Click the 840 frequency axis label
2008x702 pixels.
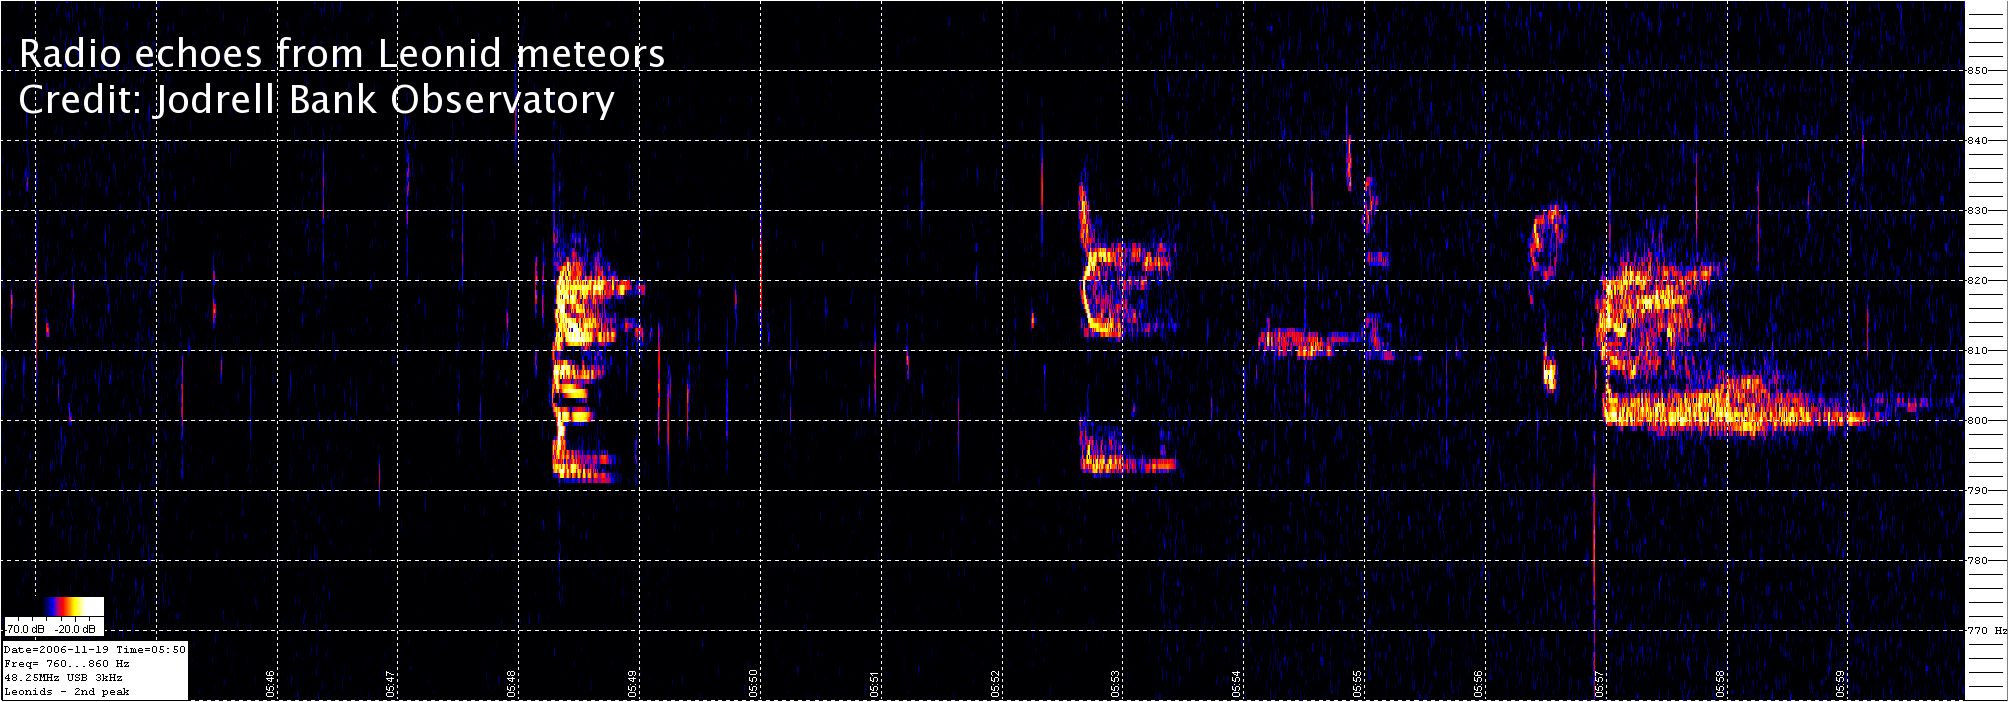1978,141
